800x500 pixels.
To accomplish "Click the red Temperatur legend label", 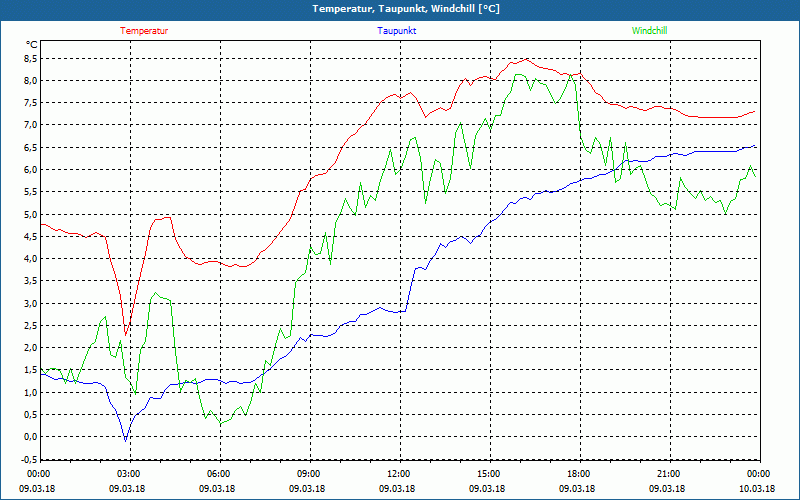I will coord(144,31).
